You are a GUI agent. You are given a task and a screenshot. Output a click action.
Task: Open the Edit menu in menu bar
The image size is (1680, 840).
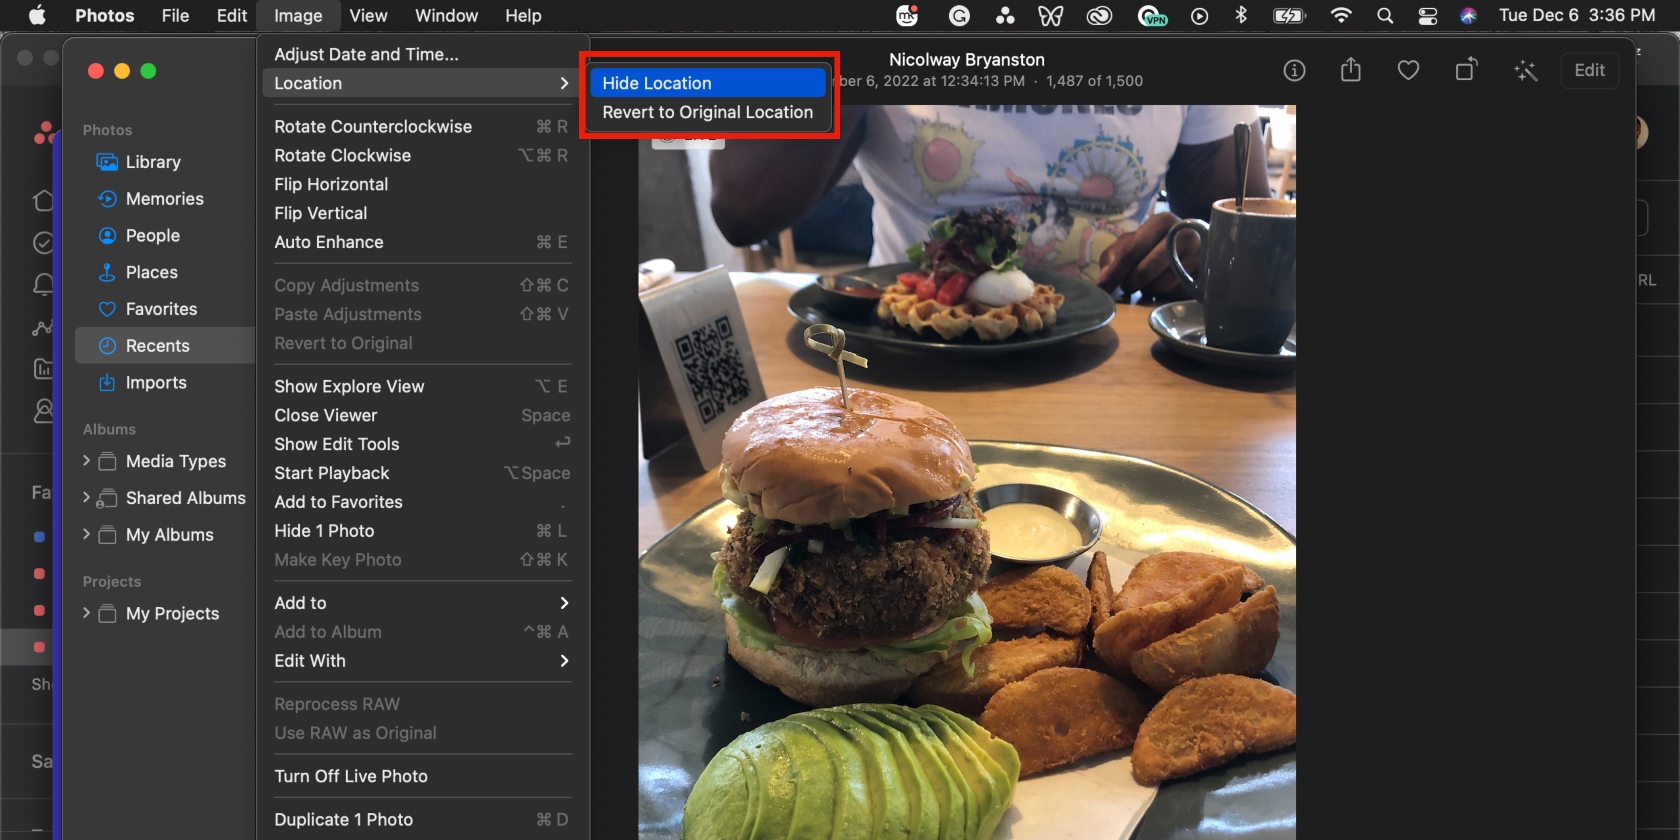[x=232, y=15]
